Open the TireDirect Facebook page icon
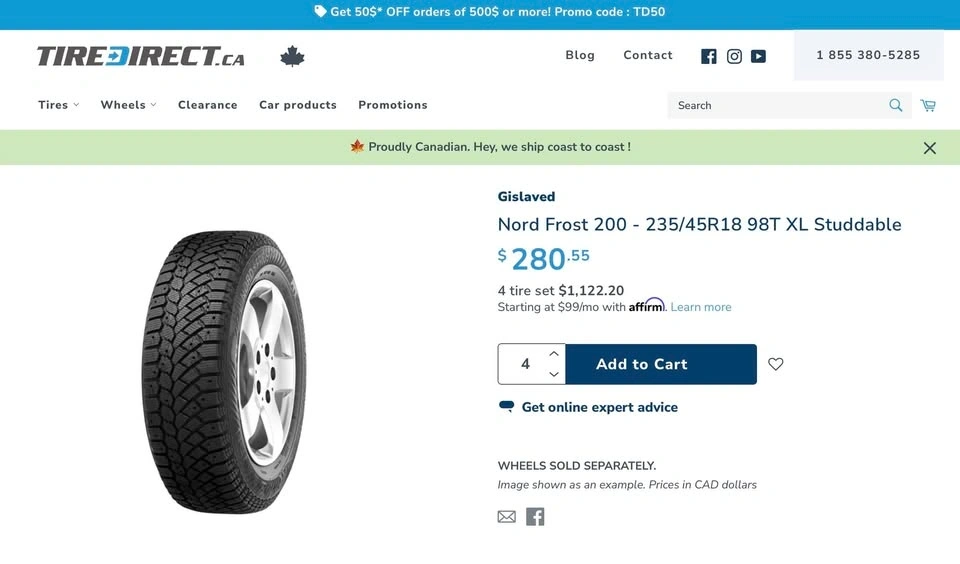This screenshot has width=960, height=564. tap(709, 56)
